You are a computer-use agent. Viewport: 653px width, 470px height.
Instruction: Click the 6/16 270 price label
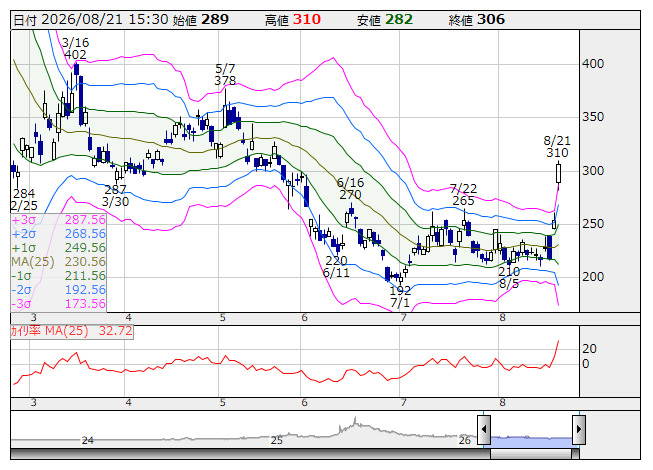point(350,189)
